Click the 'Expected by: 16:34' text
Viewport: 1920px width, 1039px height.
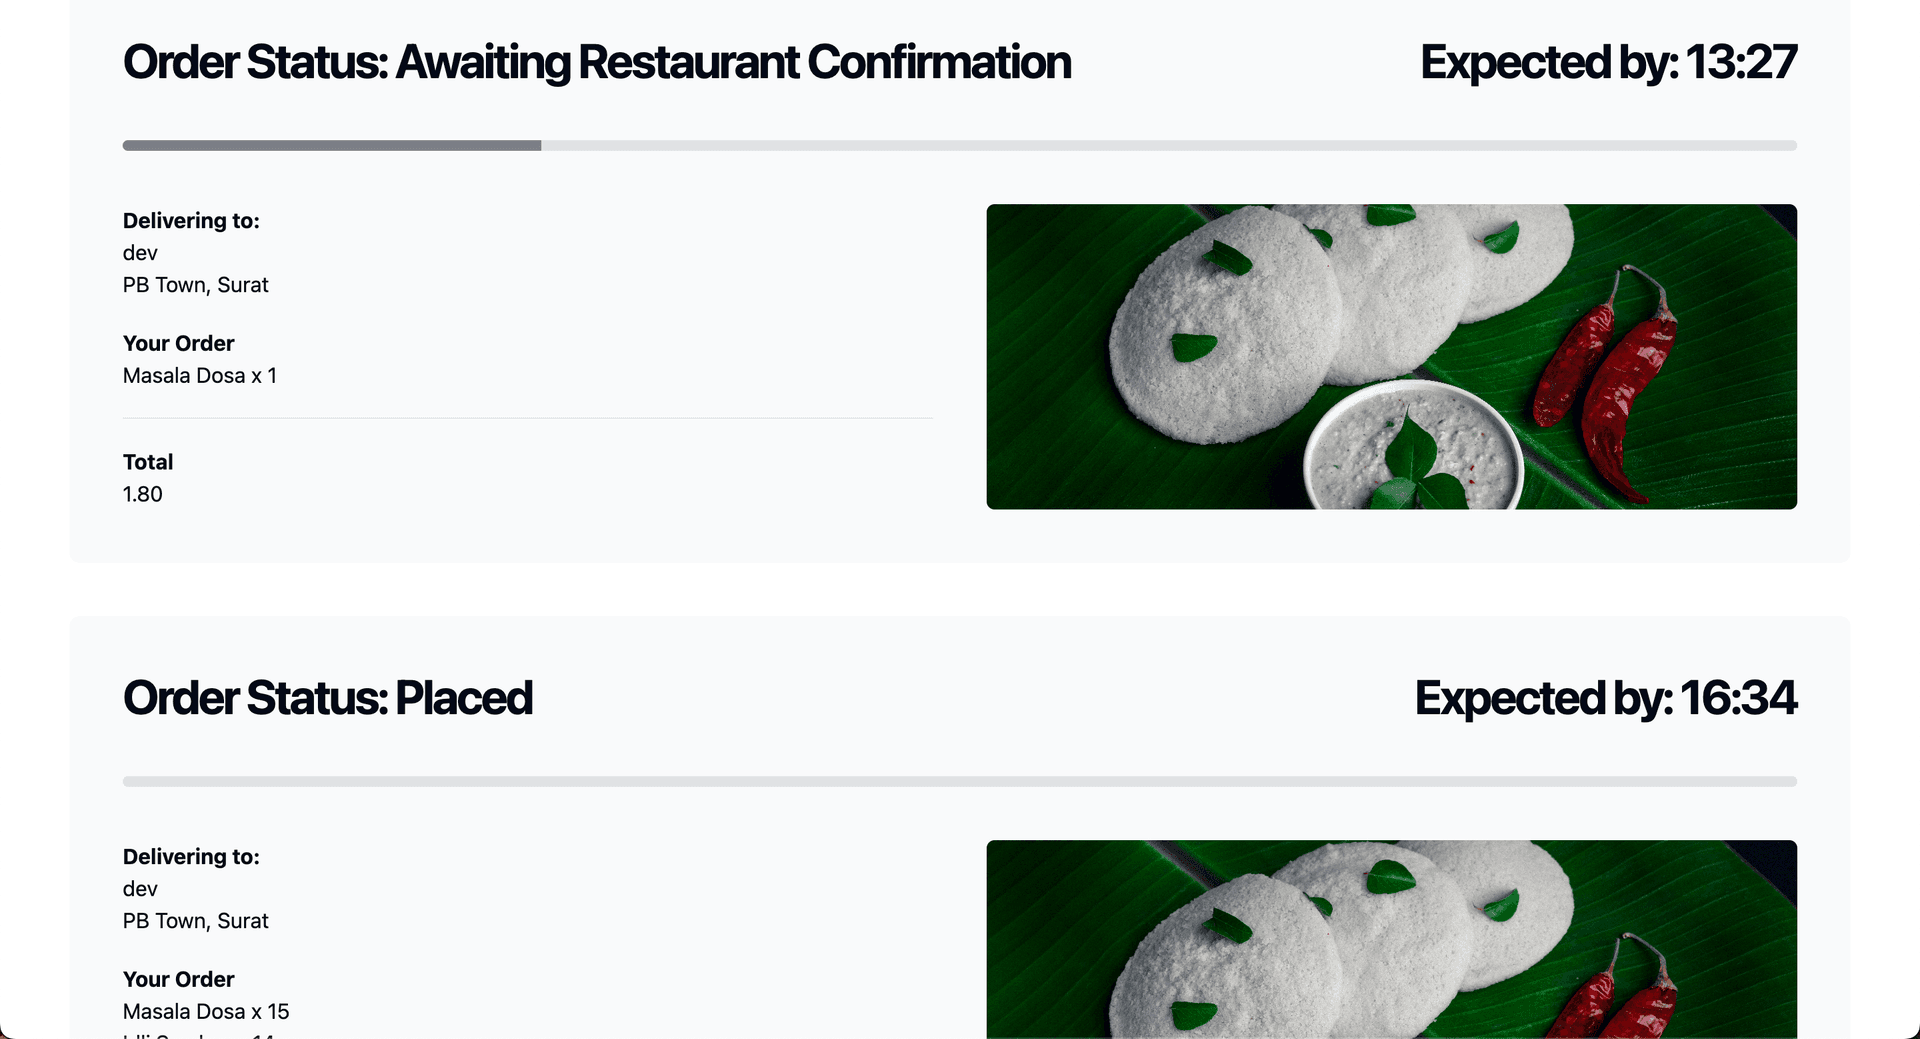(1606, 699)
